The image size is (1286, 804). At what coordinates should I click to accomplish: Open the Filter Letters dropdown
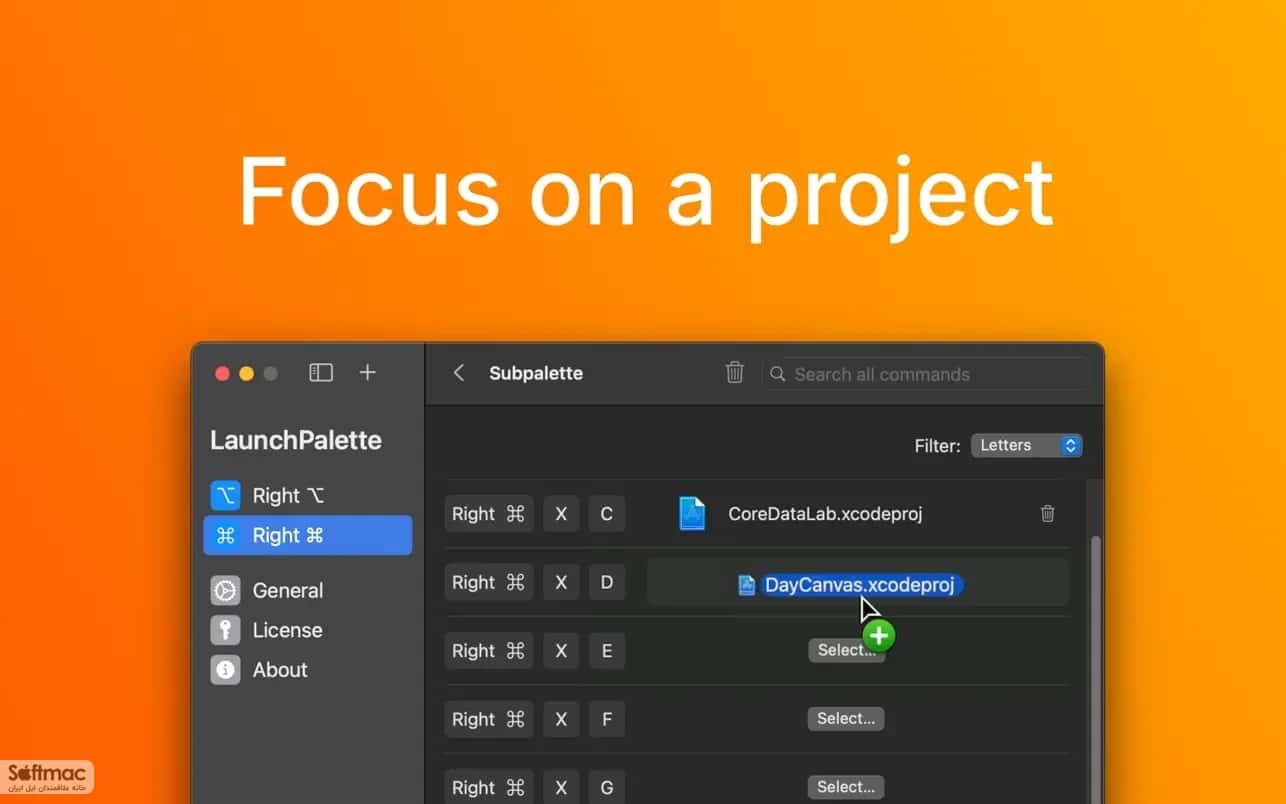(x=1026, y=445)
